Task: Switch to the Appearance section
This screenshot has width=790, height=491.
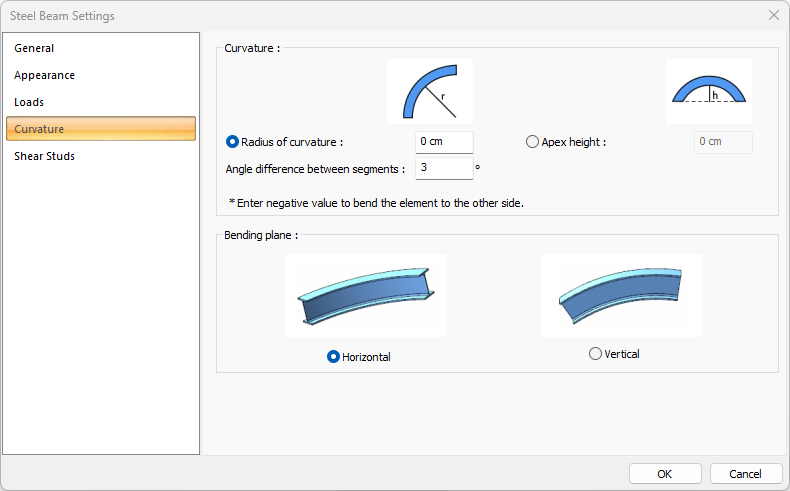Action: coord(44,75)
